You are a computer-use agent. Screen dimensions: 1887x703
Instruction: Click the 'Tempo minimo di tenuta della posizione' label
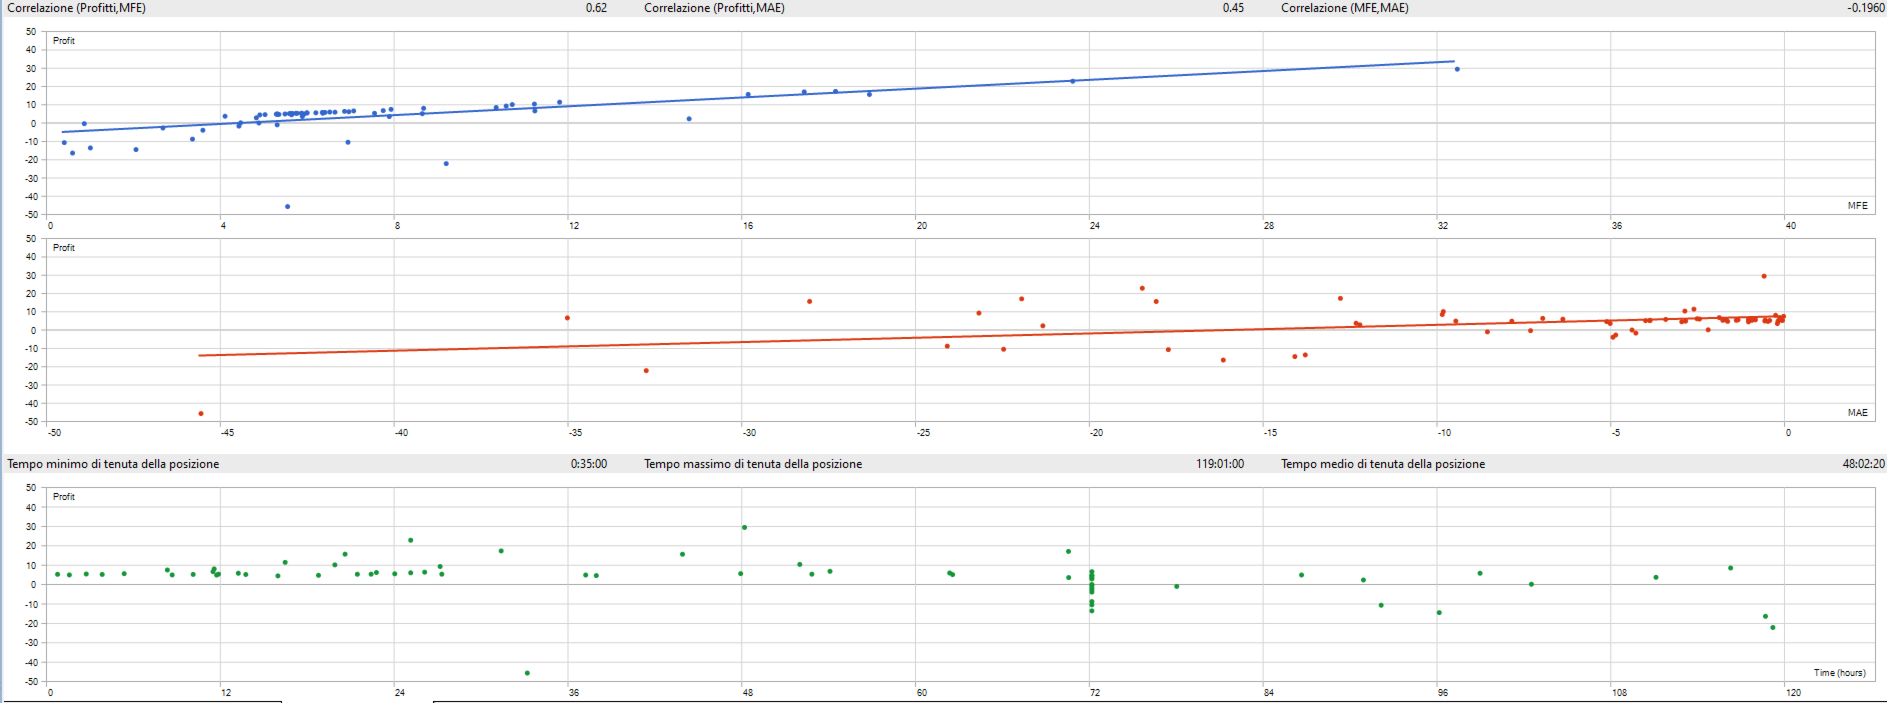113,464
